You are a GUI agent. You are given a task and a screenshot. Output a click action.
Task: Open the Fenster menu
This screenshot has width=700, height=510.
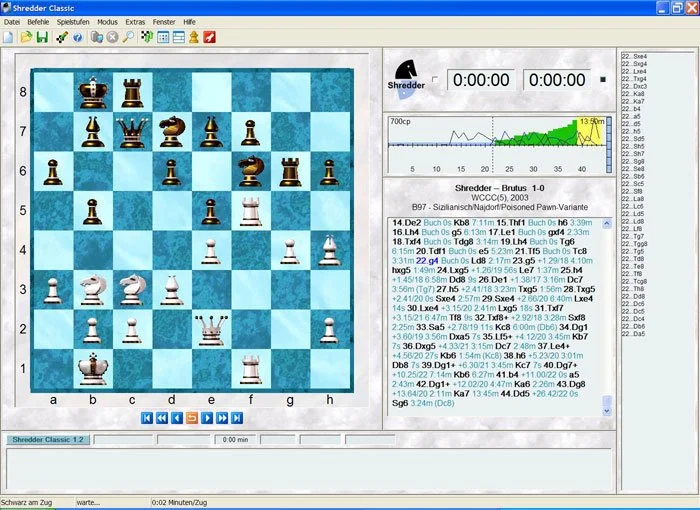[164, 22]
